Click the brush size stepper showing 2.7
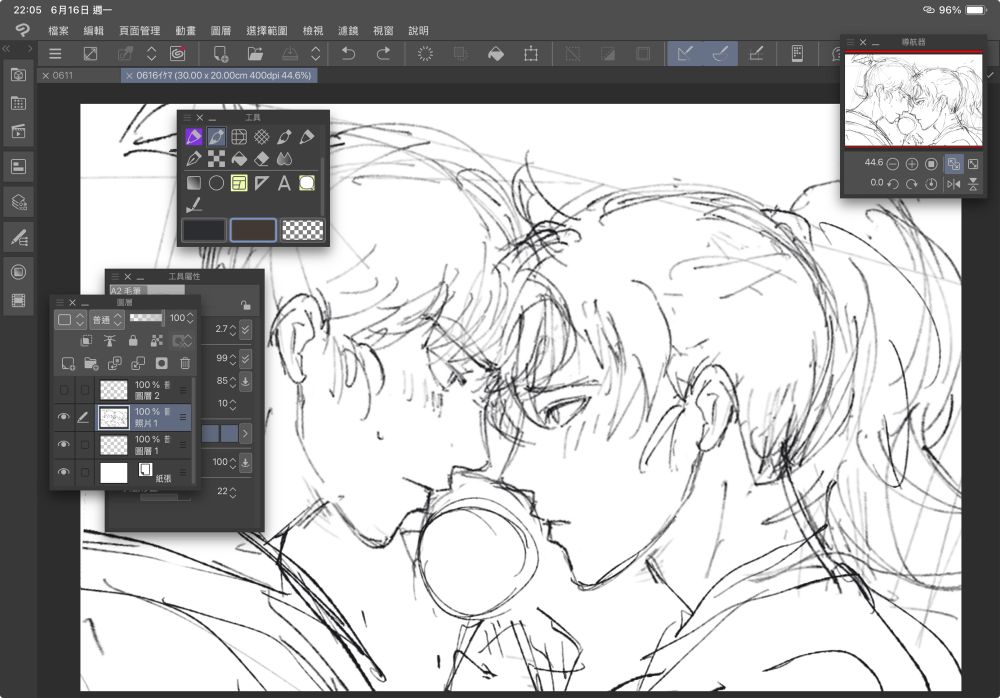Screen dimensions: 1000x698 coord(233,329)
